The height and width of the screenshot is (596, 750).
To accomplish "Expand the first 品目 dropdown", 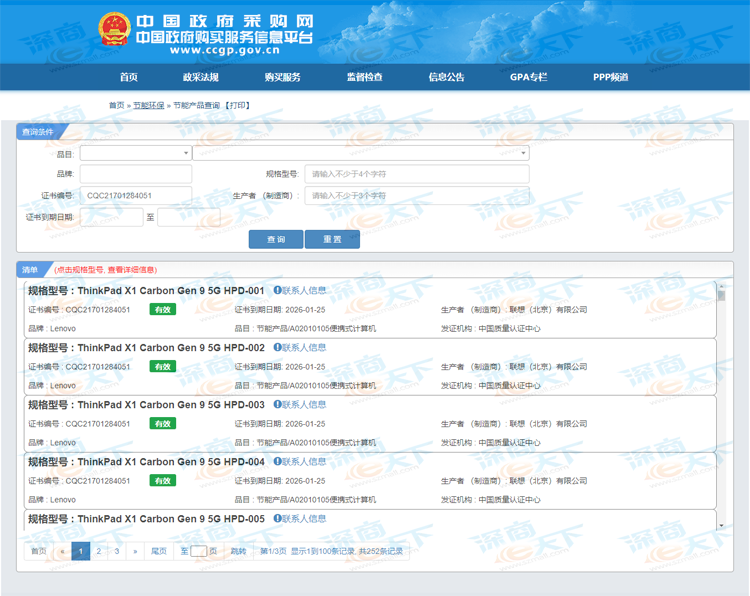I will 136,153.
